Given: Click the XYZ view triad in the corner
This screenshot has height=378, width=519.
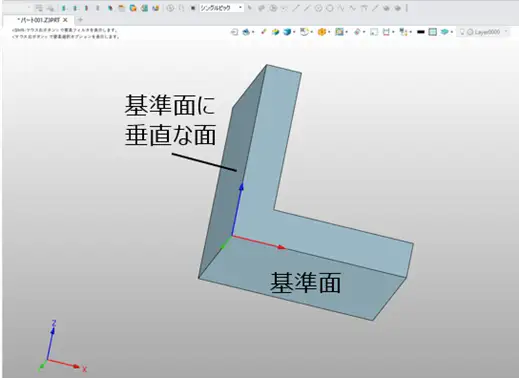Looking at the screenshot, I should click(62, 347).
